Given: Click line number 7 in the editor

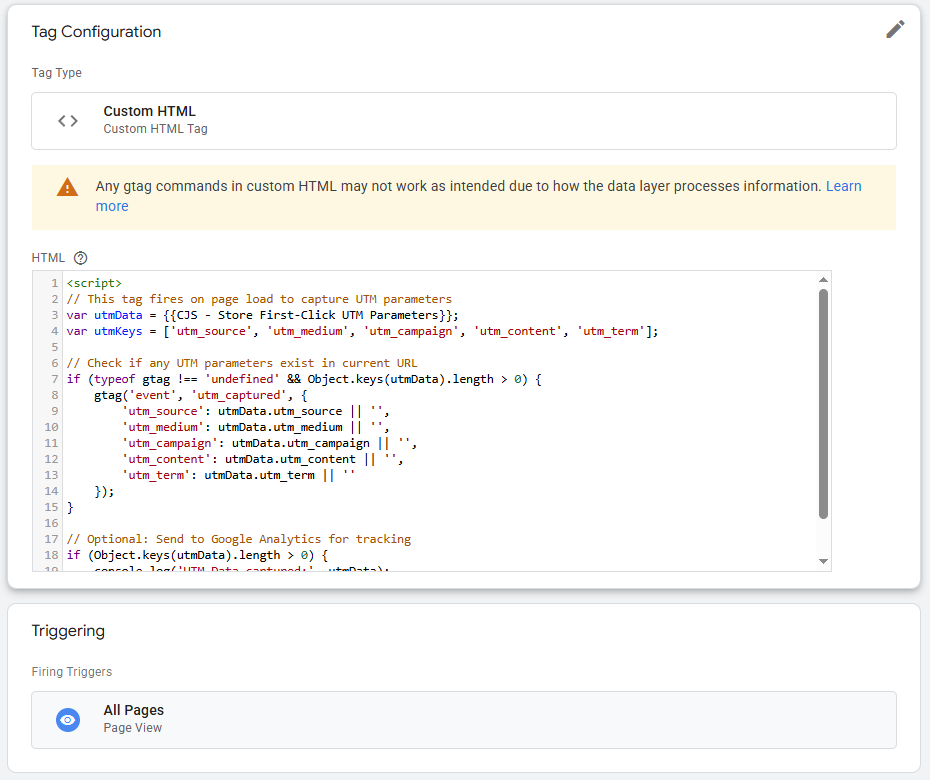Looking at the screenshot, I should [x=54, y=378].
